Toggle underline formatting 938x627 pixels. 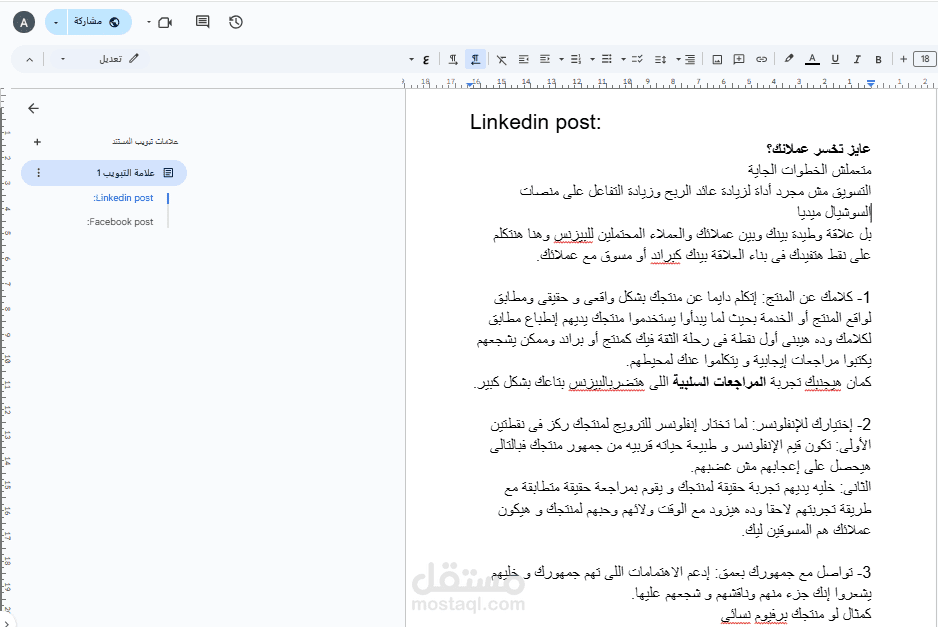click(x=835, y=59)
